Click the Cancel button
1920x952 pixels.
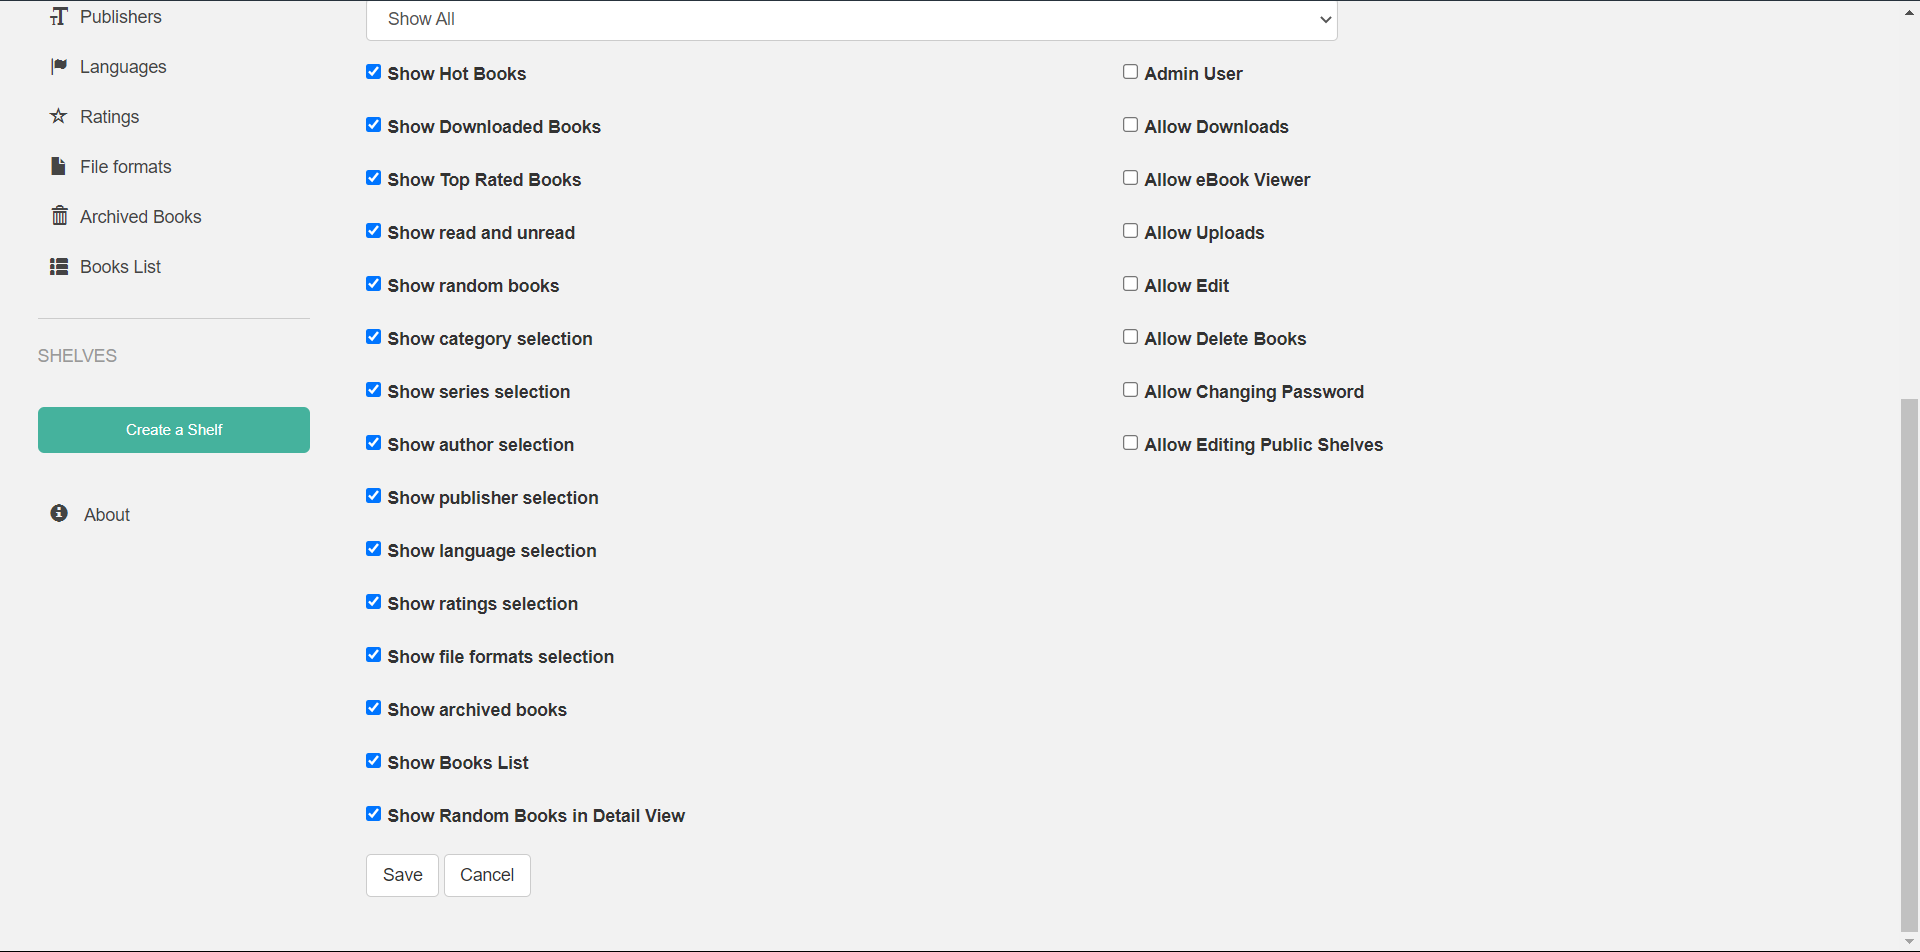(x=487, y=875)
